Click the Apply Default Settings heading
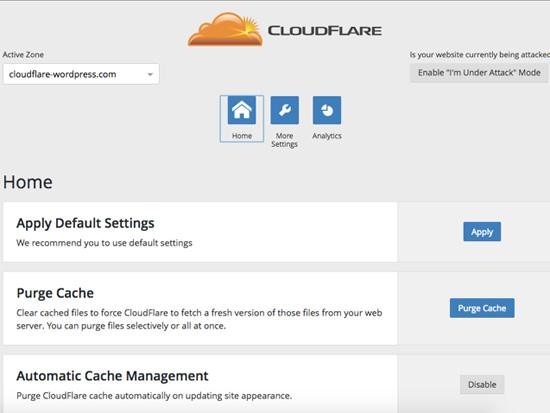This screenshot has width=550, height=413. (85, 224)
